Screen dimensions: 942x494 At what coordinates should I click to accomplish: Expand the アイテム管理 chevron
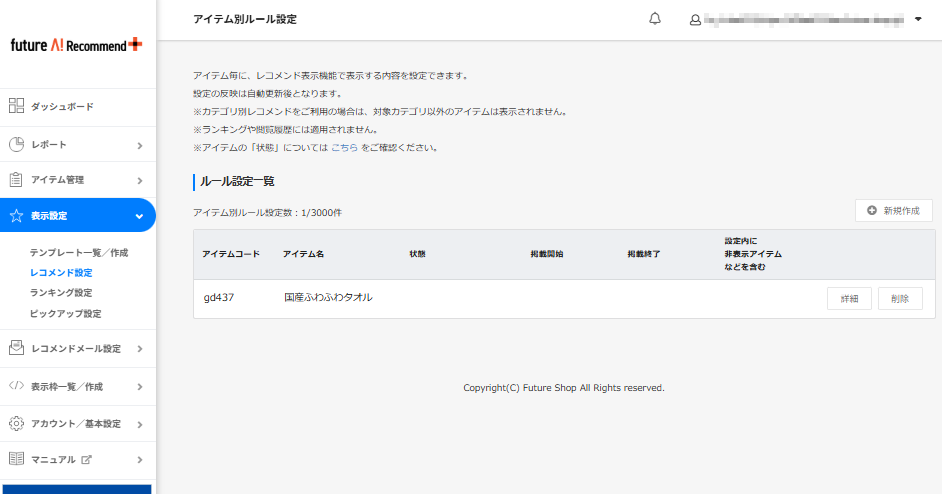pos(139,180)
